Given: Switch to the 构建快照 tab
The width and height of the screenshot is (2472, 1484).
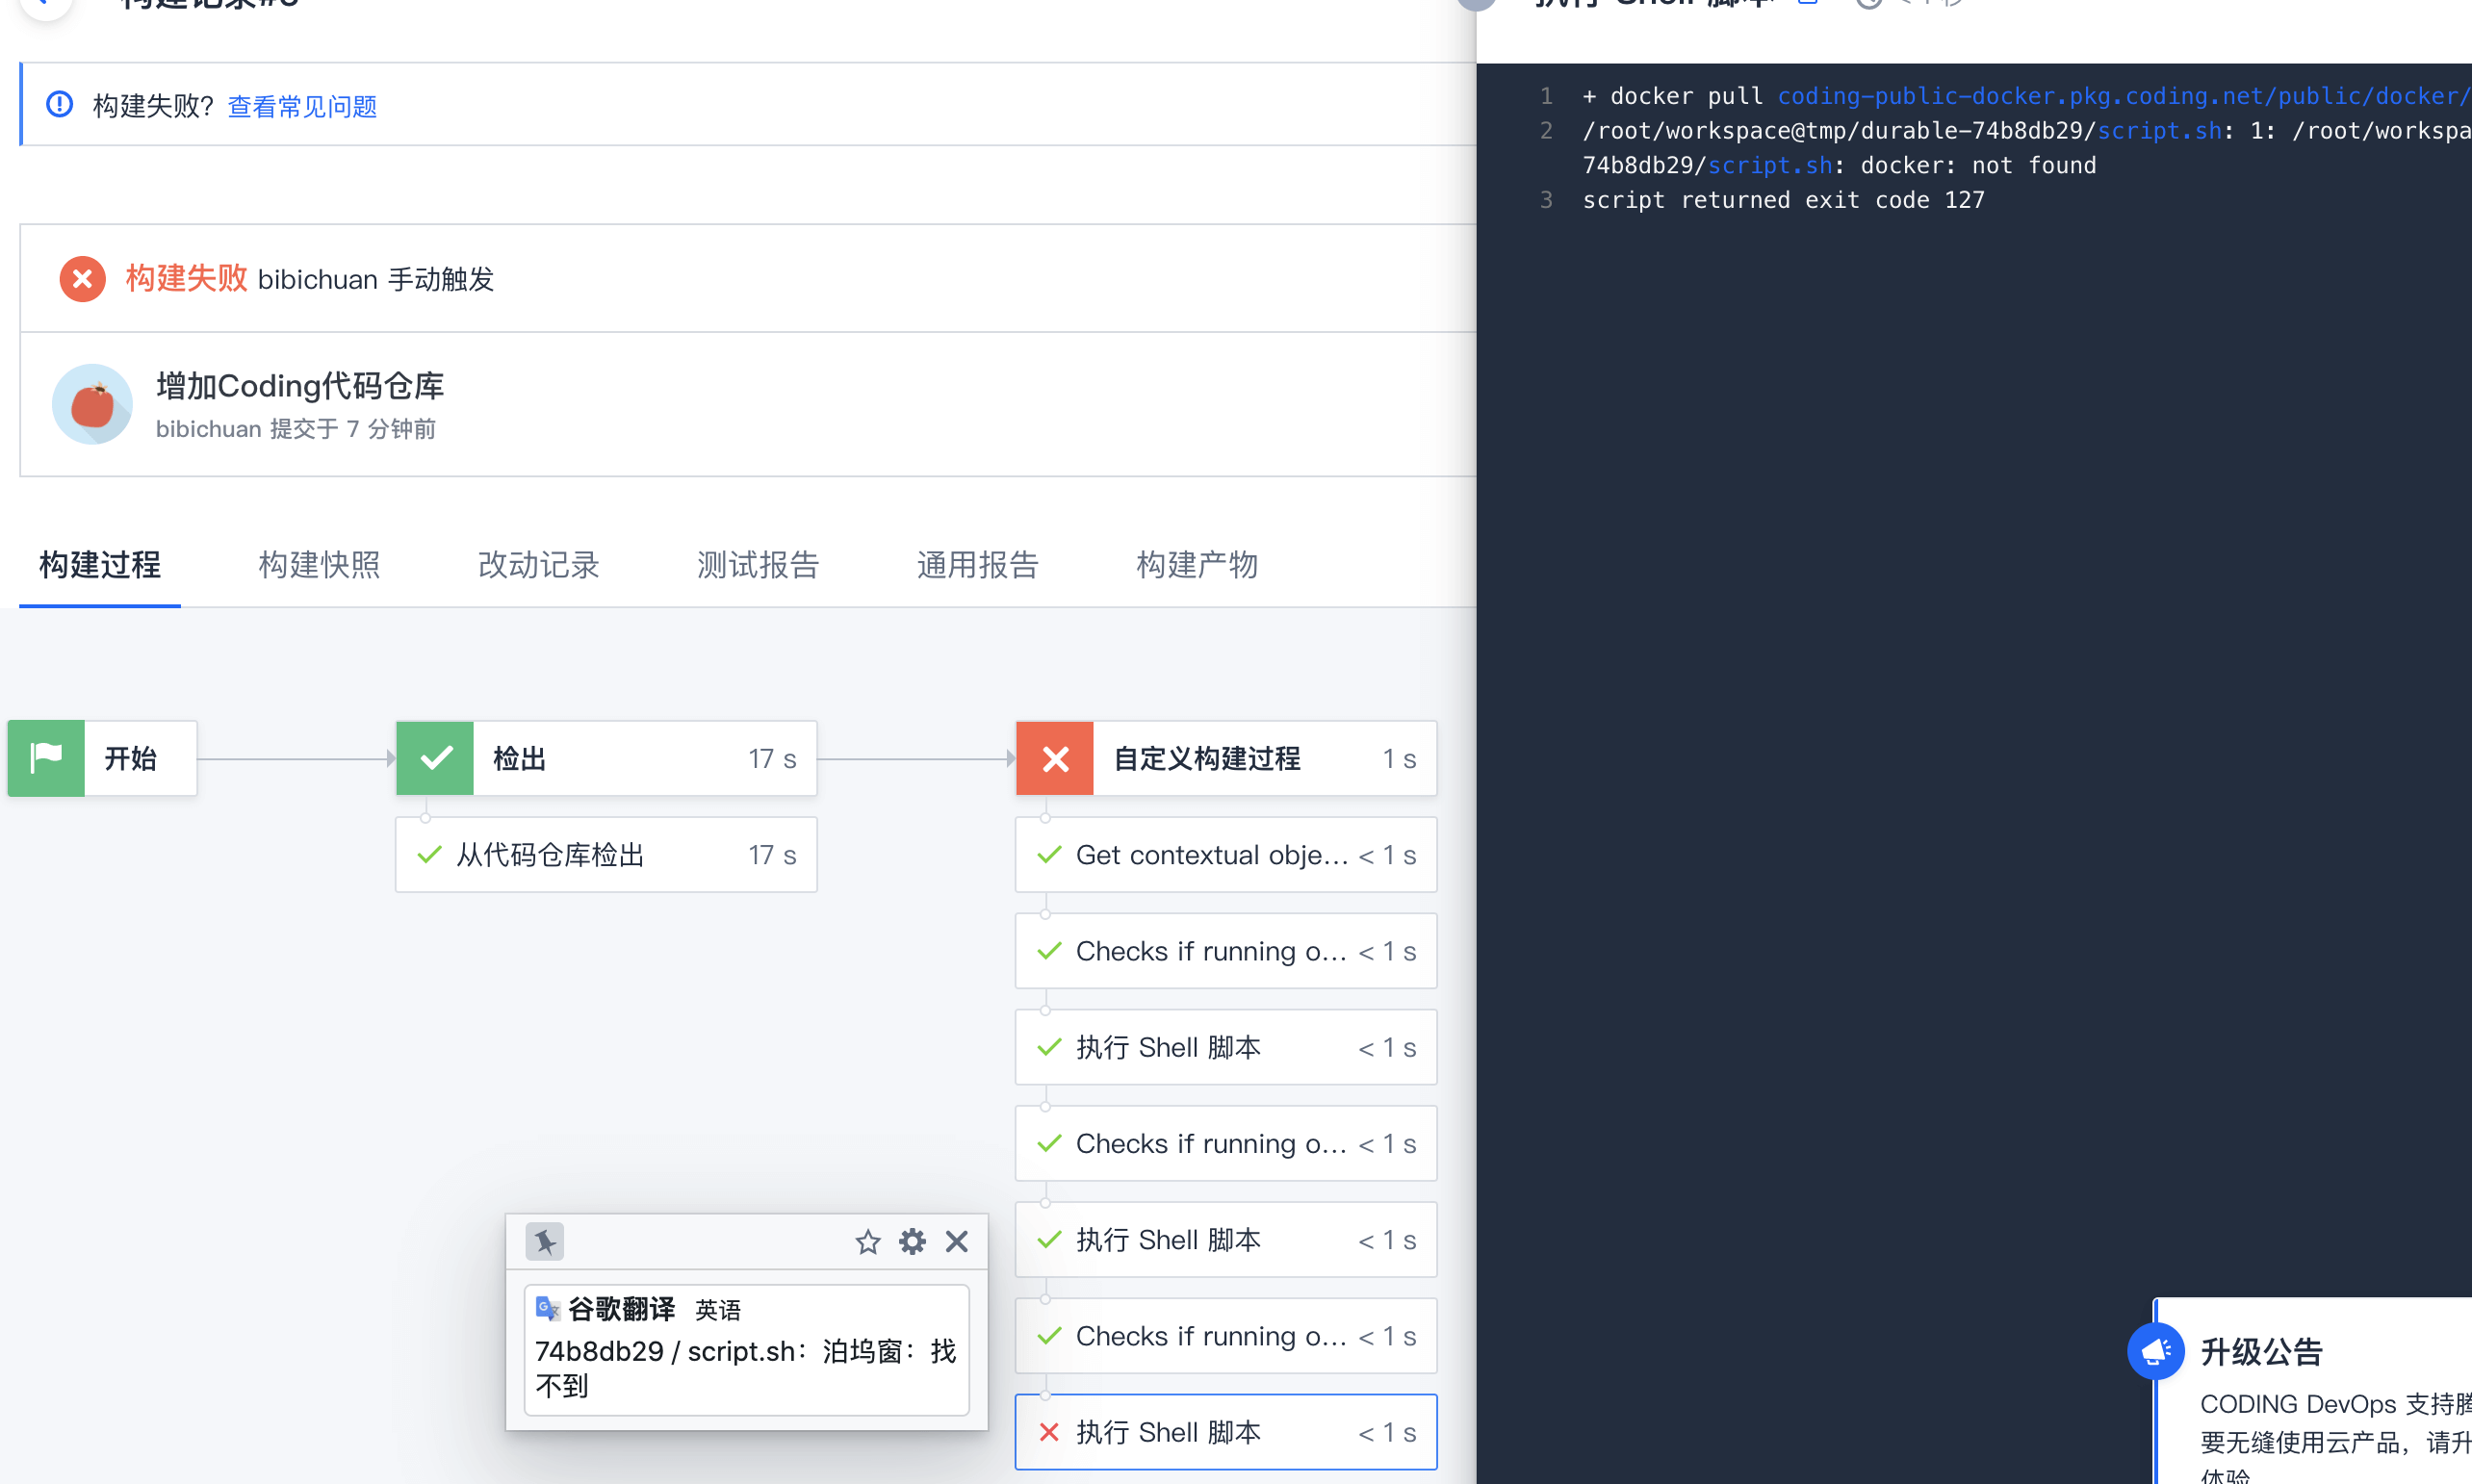Looking at the screenshot, I should (x=319, y=565).
